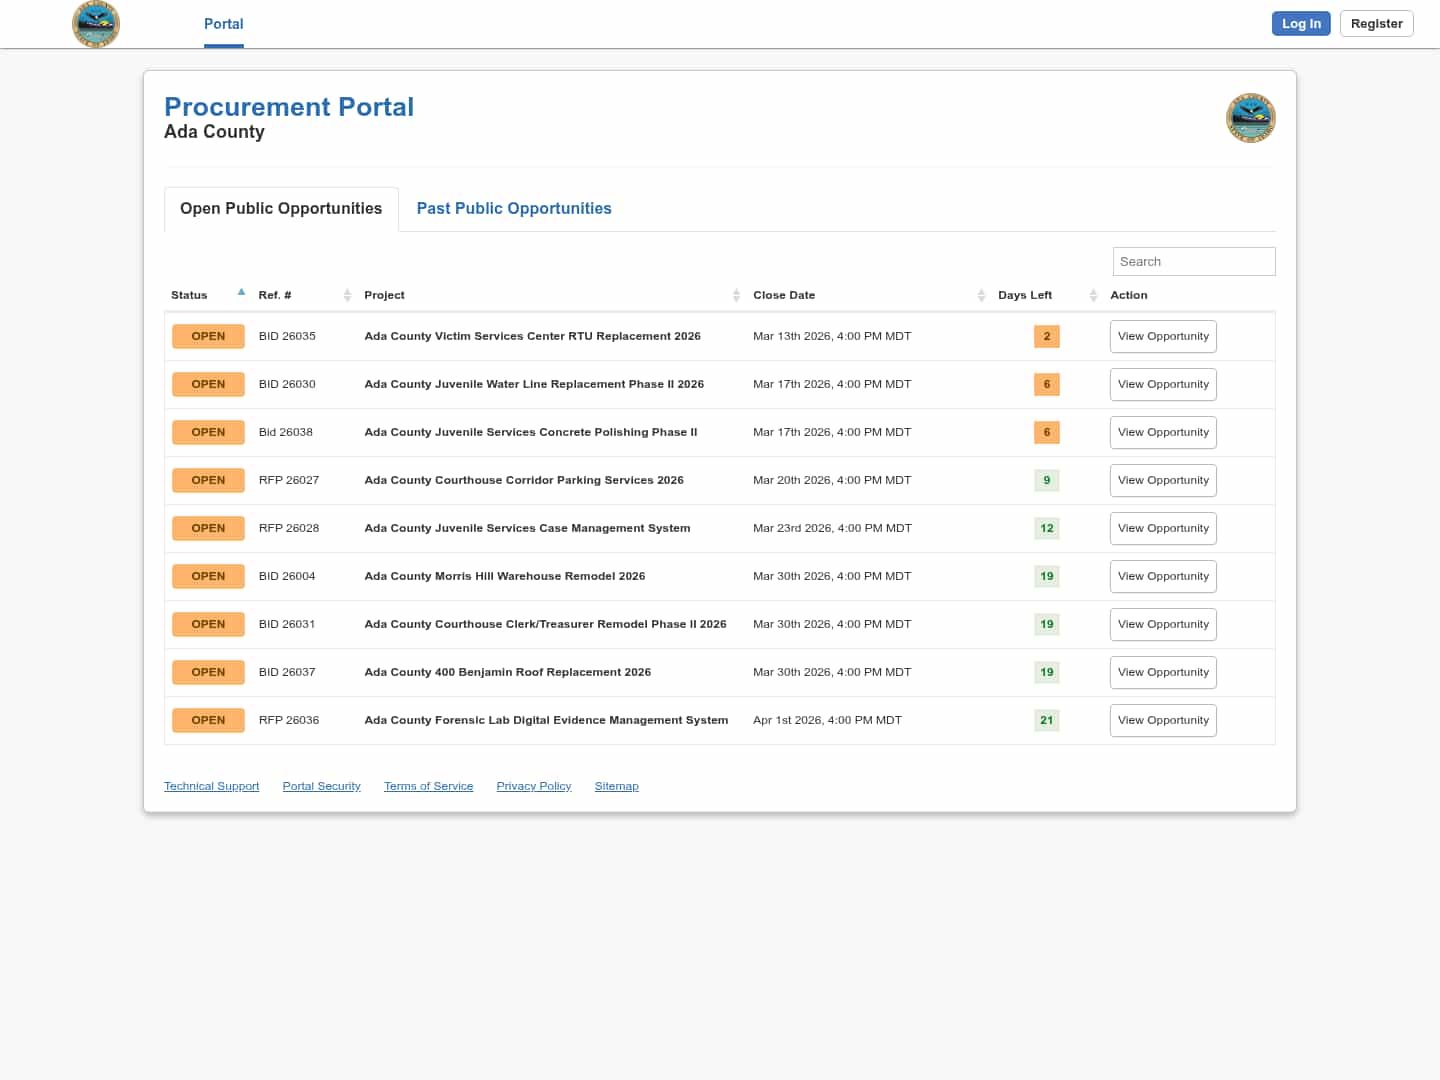The width and height of the screenshot is (1440, 1080).
Task: Sort table by Status column arrow
Action: (x=241, y=293)
